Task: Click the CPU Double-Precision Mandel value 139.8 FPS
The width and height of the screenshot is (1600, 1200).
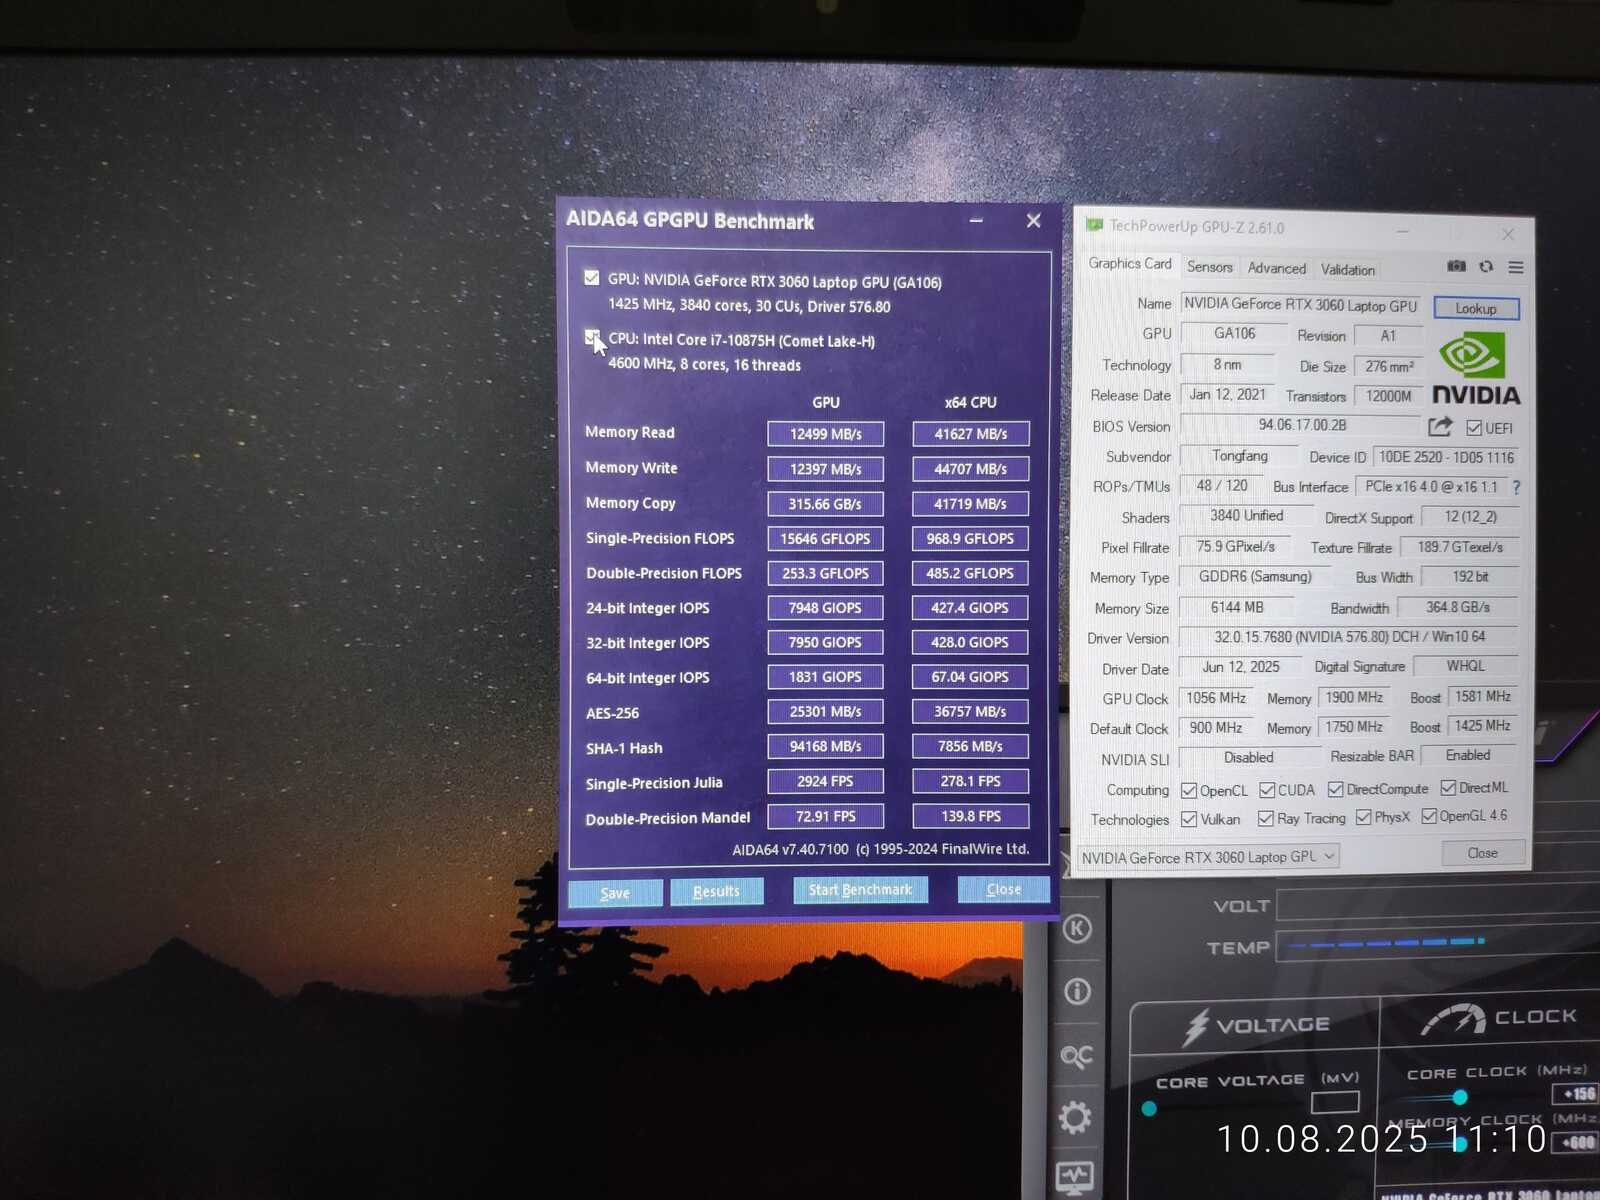Action: coord(971,816)
